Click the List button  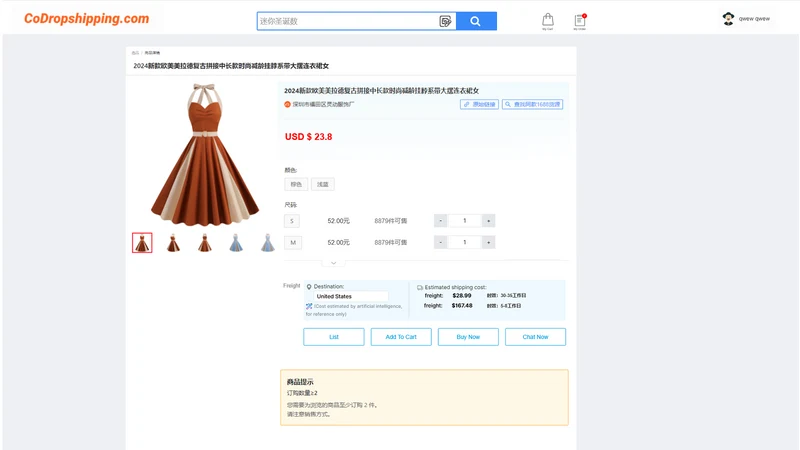pos(334,337)
